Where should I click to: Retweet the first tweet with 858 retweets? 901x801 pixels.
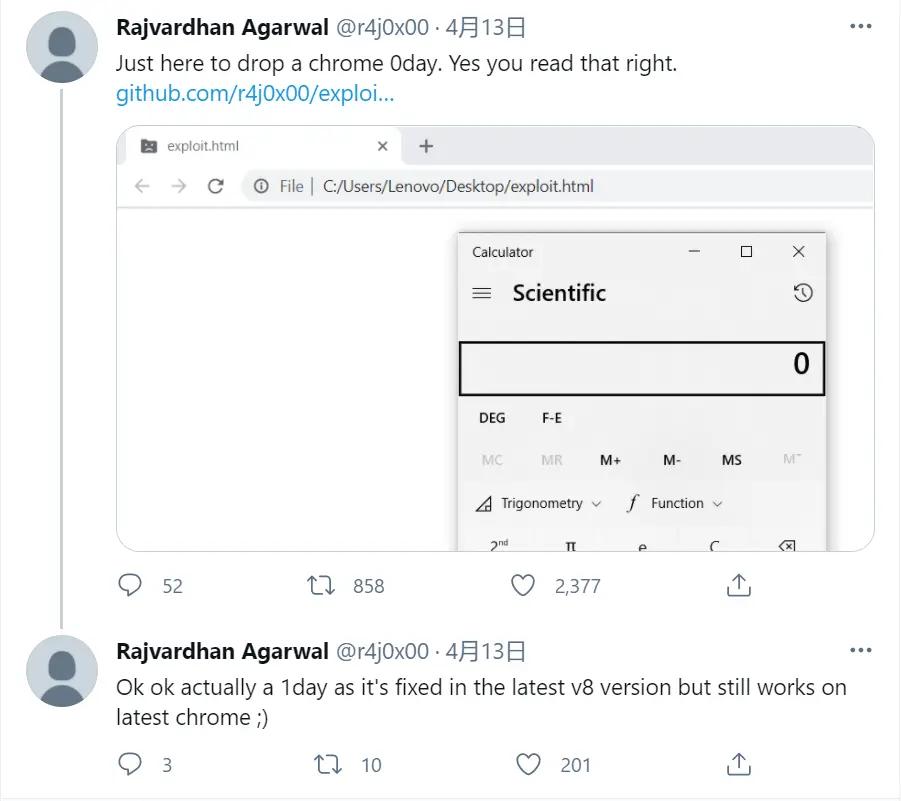point(321,585)
